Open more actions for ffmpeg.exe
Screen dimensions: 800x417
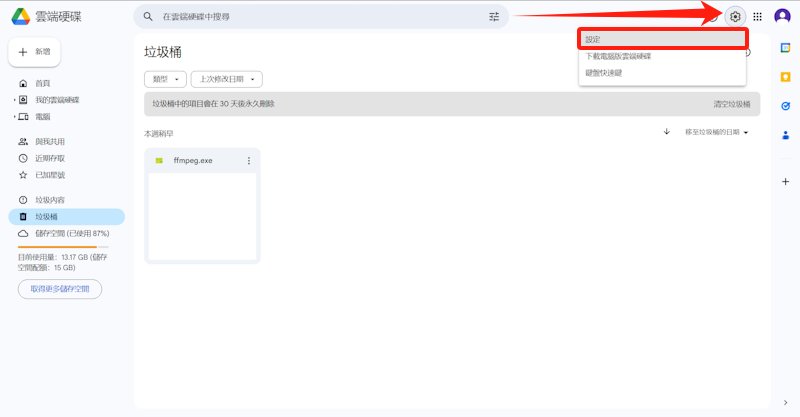(x=249, y=161)
